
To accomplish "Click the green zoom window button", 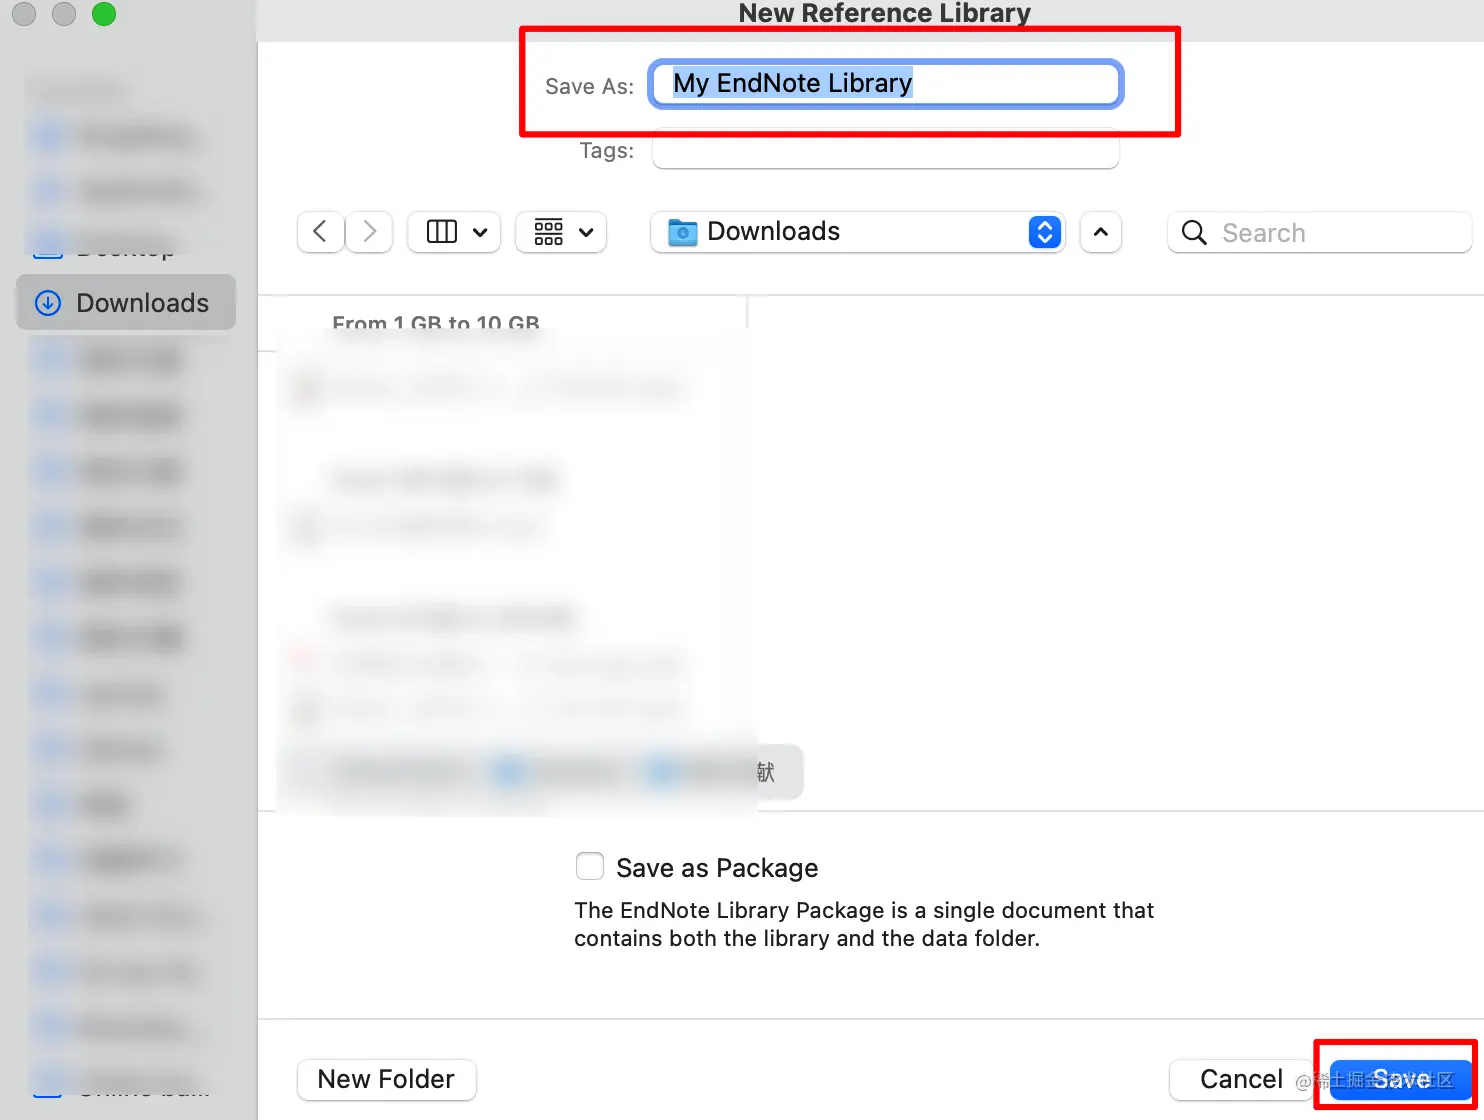I will coord(103,14).
